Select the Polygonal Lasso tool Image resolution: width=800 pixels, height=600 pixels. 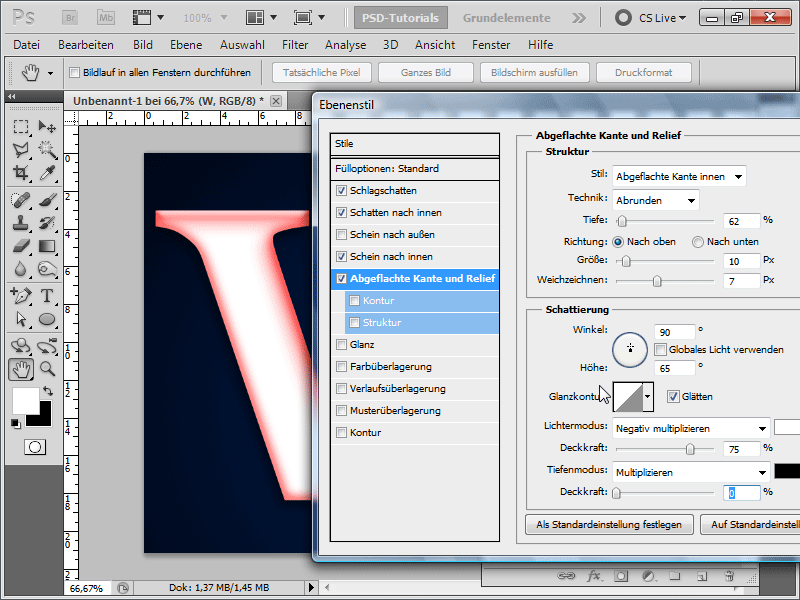(x=21, y=149)
